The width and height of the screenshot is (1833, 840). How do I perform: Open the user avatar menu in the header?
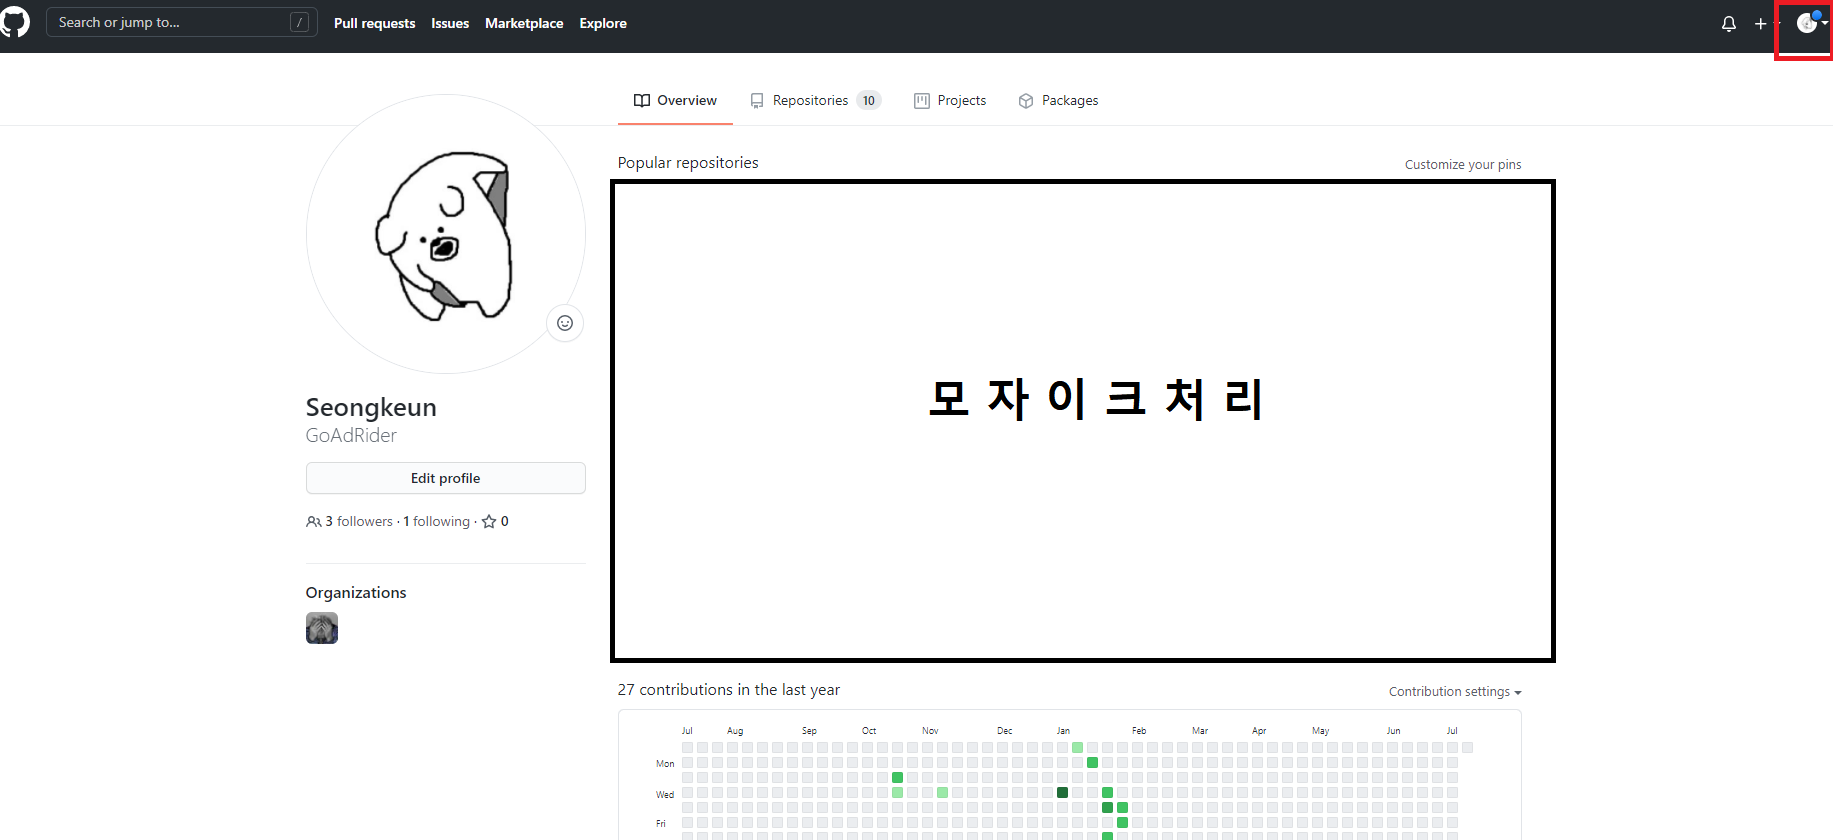pyautogui.click(x=1811, y=23)
